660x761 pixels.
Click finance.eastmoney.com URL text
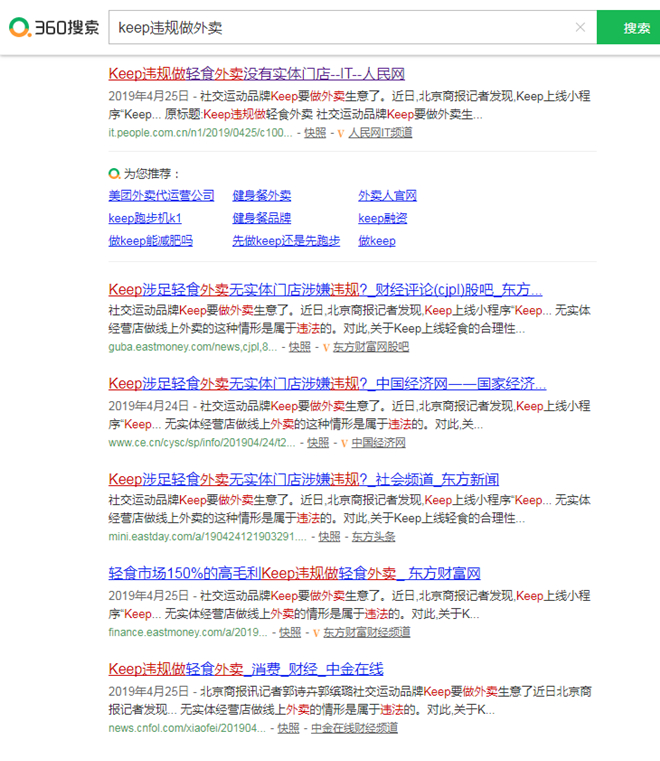(188, 632)
